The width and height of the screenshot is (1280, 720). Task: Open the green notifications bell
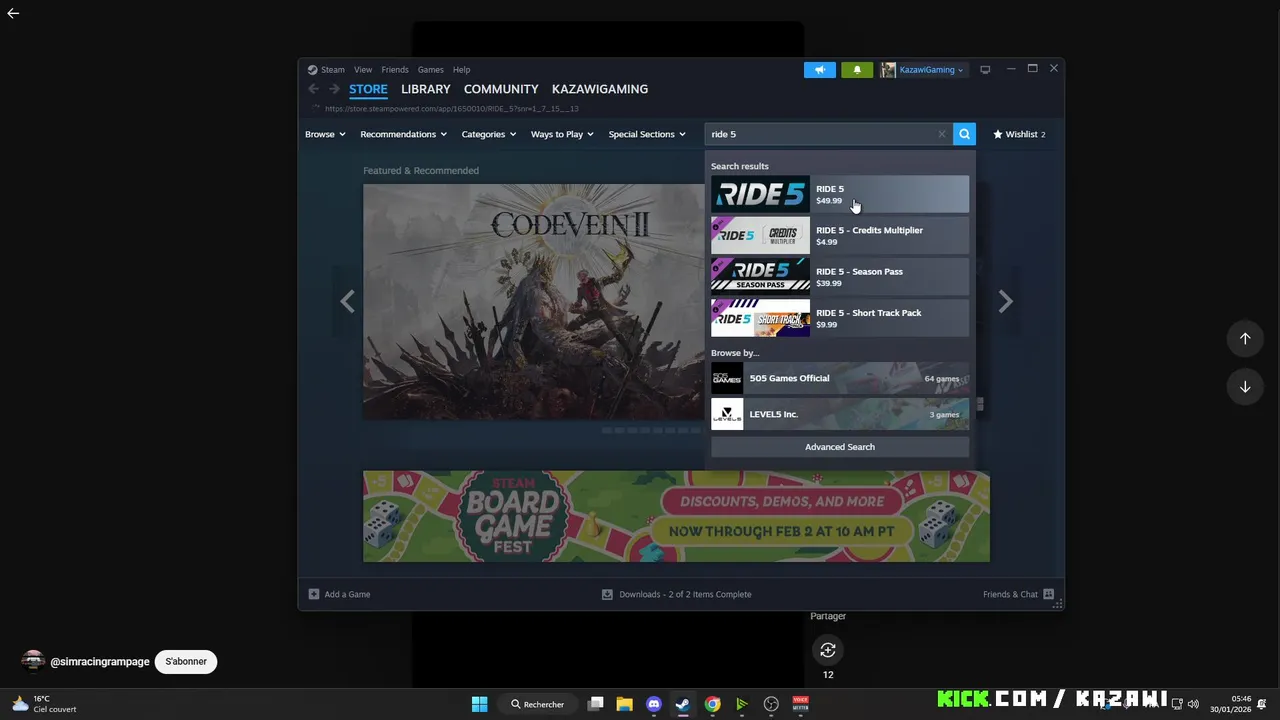[857, 70]
